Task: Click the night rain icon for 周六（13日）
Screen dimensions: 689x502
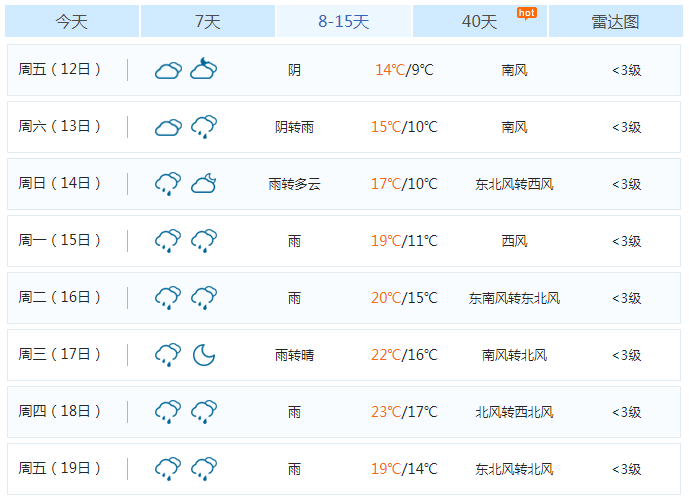Action: 204,127
